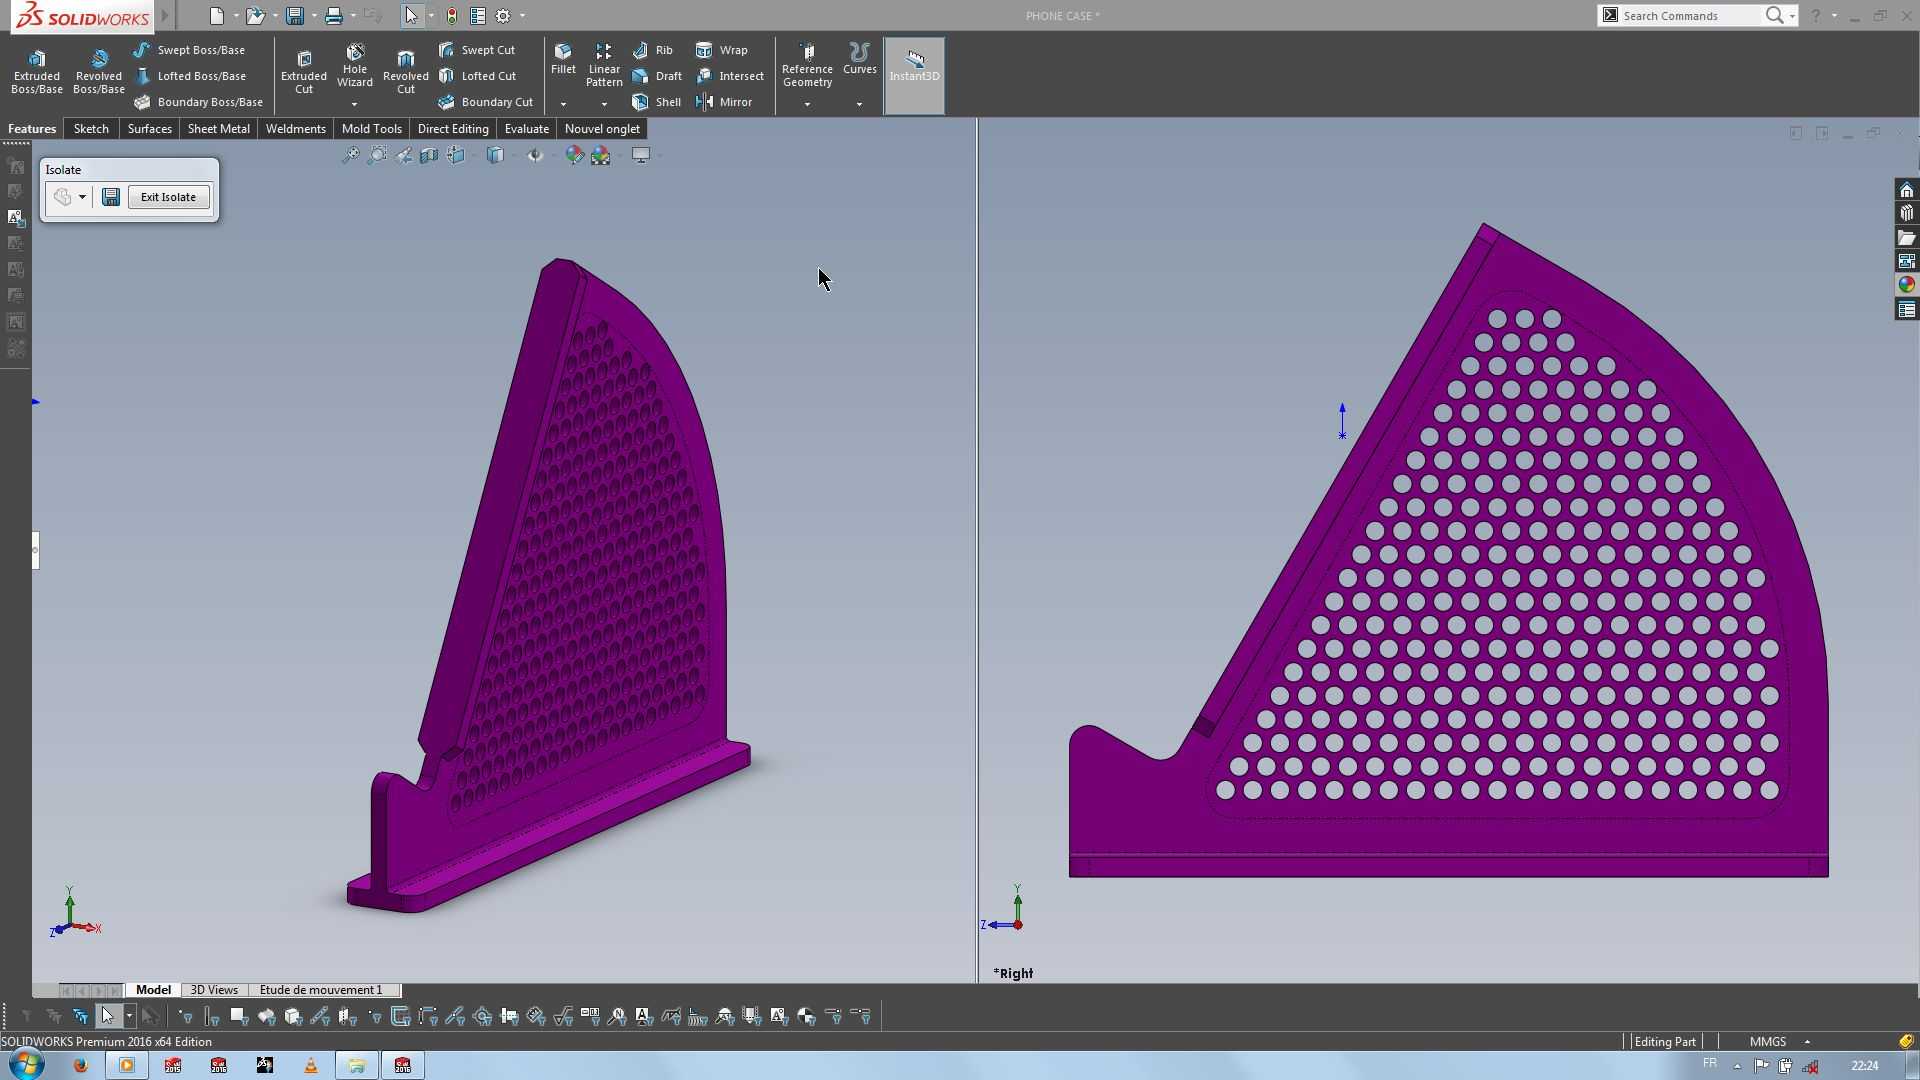Add a Rib feature

click(653, 50)
